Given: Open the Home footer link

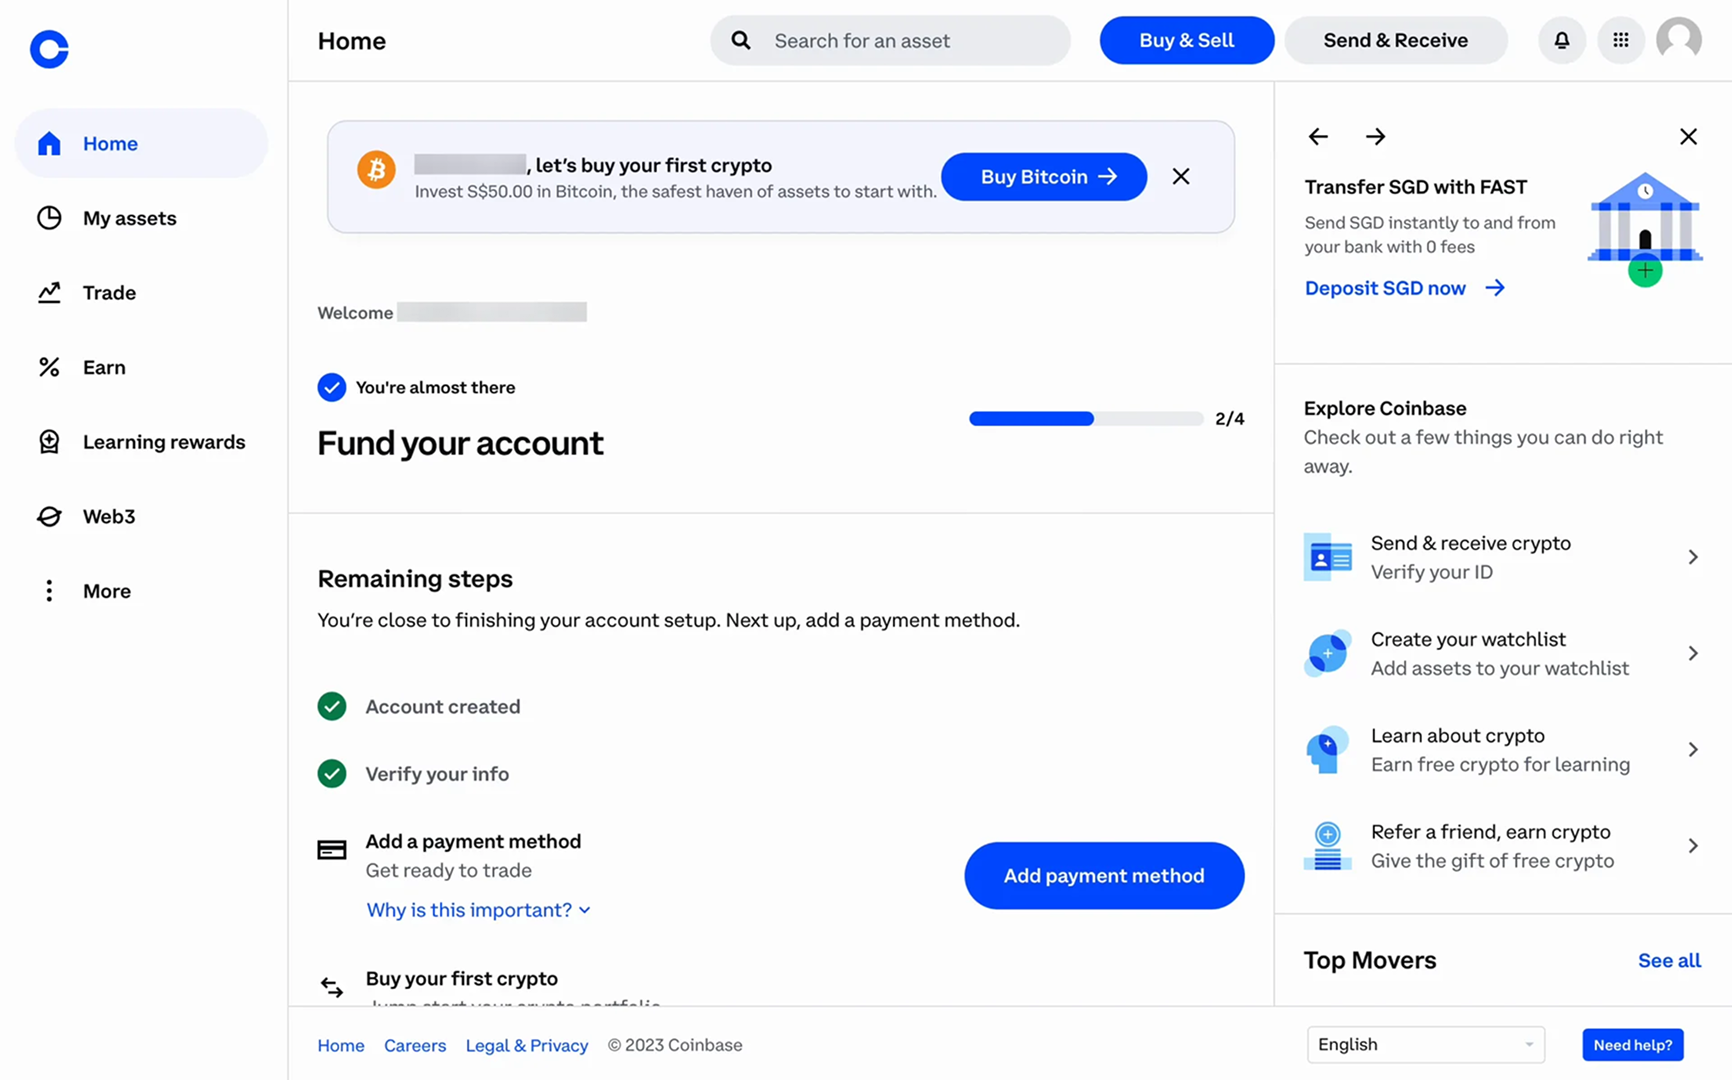Looking at the screenshot, I should point(341,1045).
